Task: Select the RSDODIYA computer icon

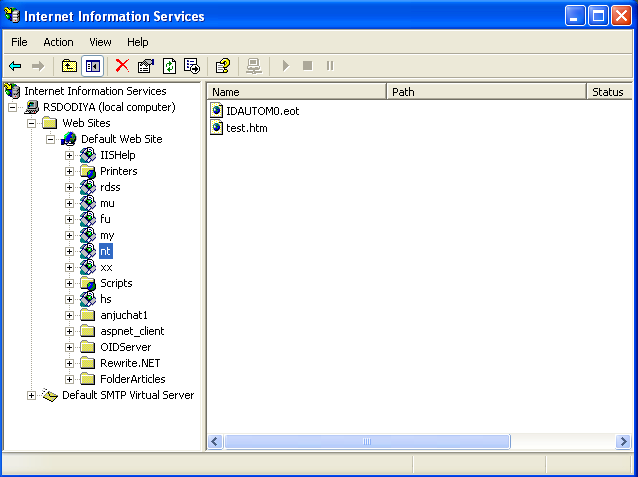Action: tap(31, 107)
